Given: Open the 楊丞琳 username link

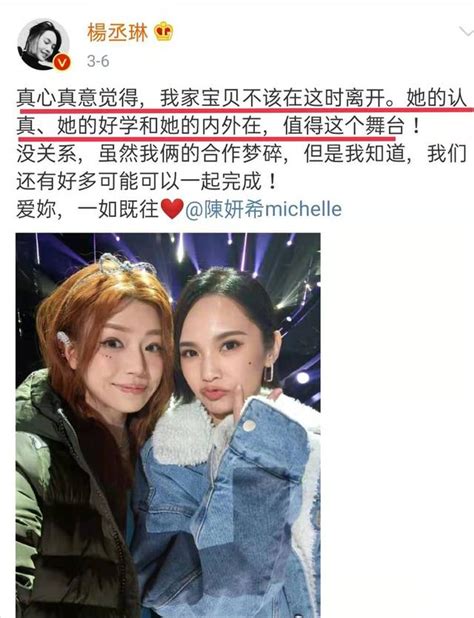Looking at the screenshot, I should click(117, 32).
